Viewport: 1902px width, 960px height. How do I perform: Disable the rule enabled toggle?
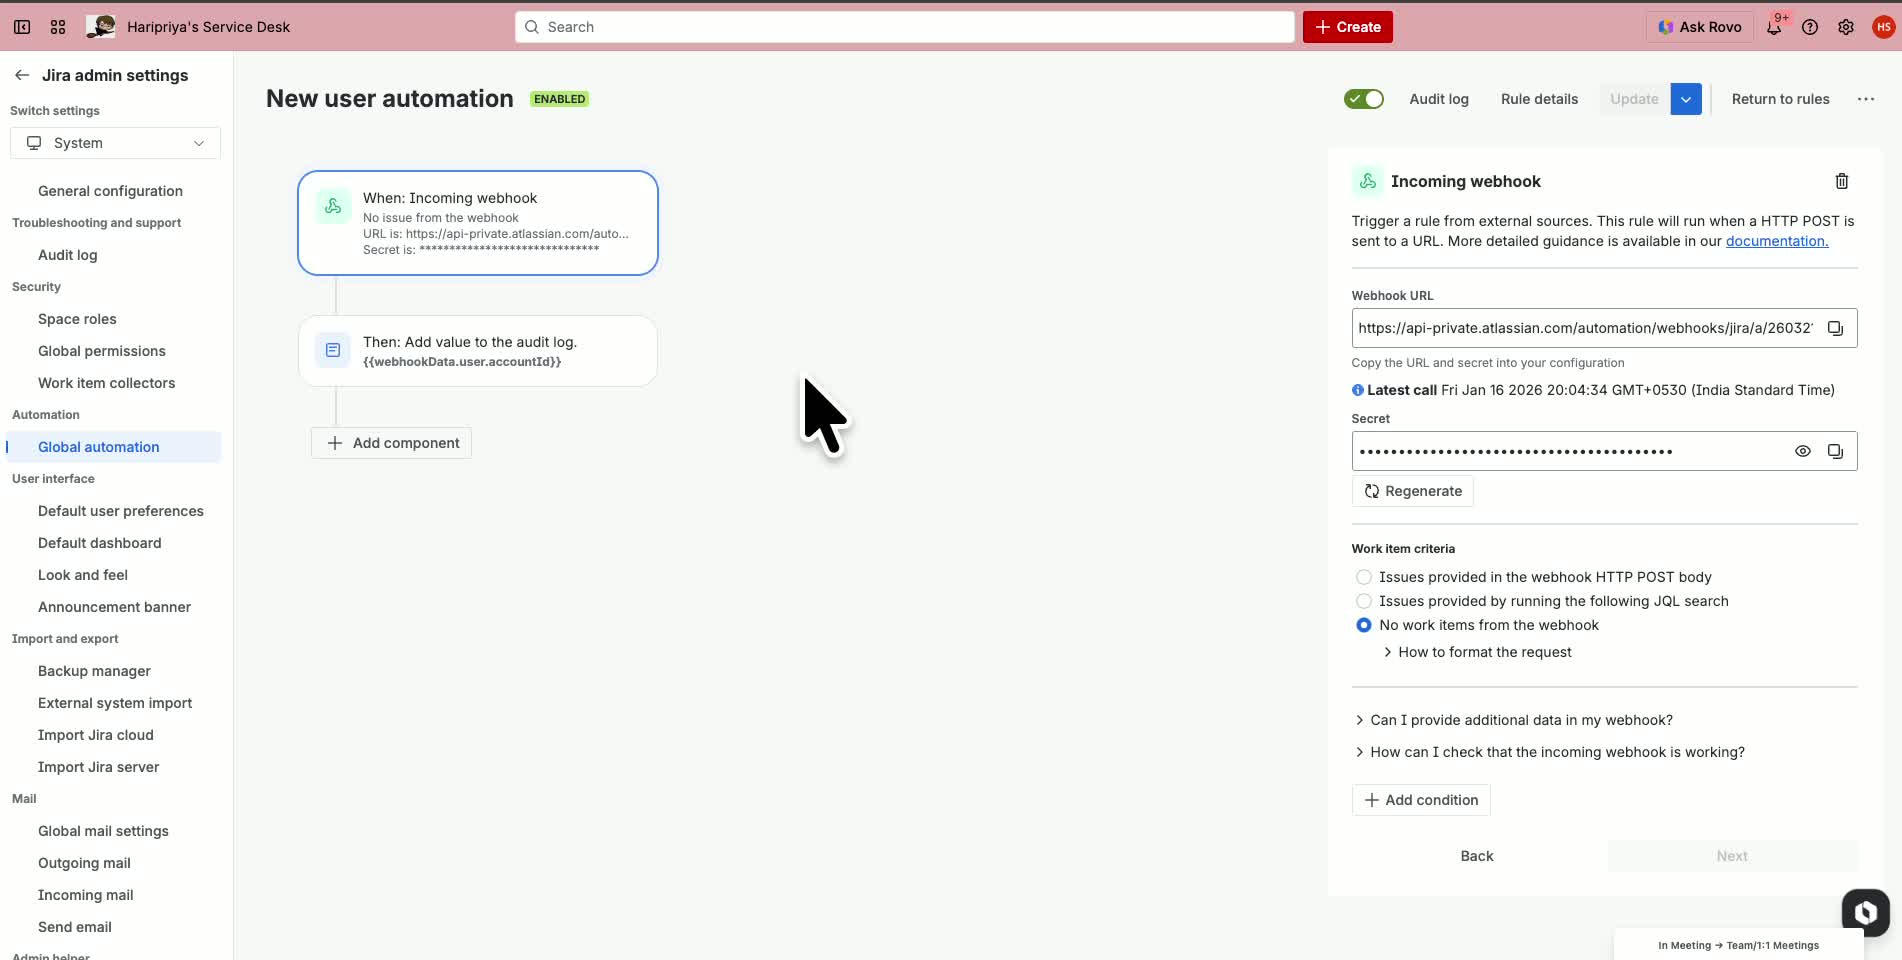[x=1363, y=98]
